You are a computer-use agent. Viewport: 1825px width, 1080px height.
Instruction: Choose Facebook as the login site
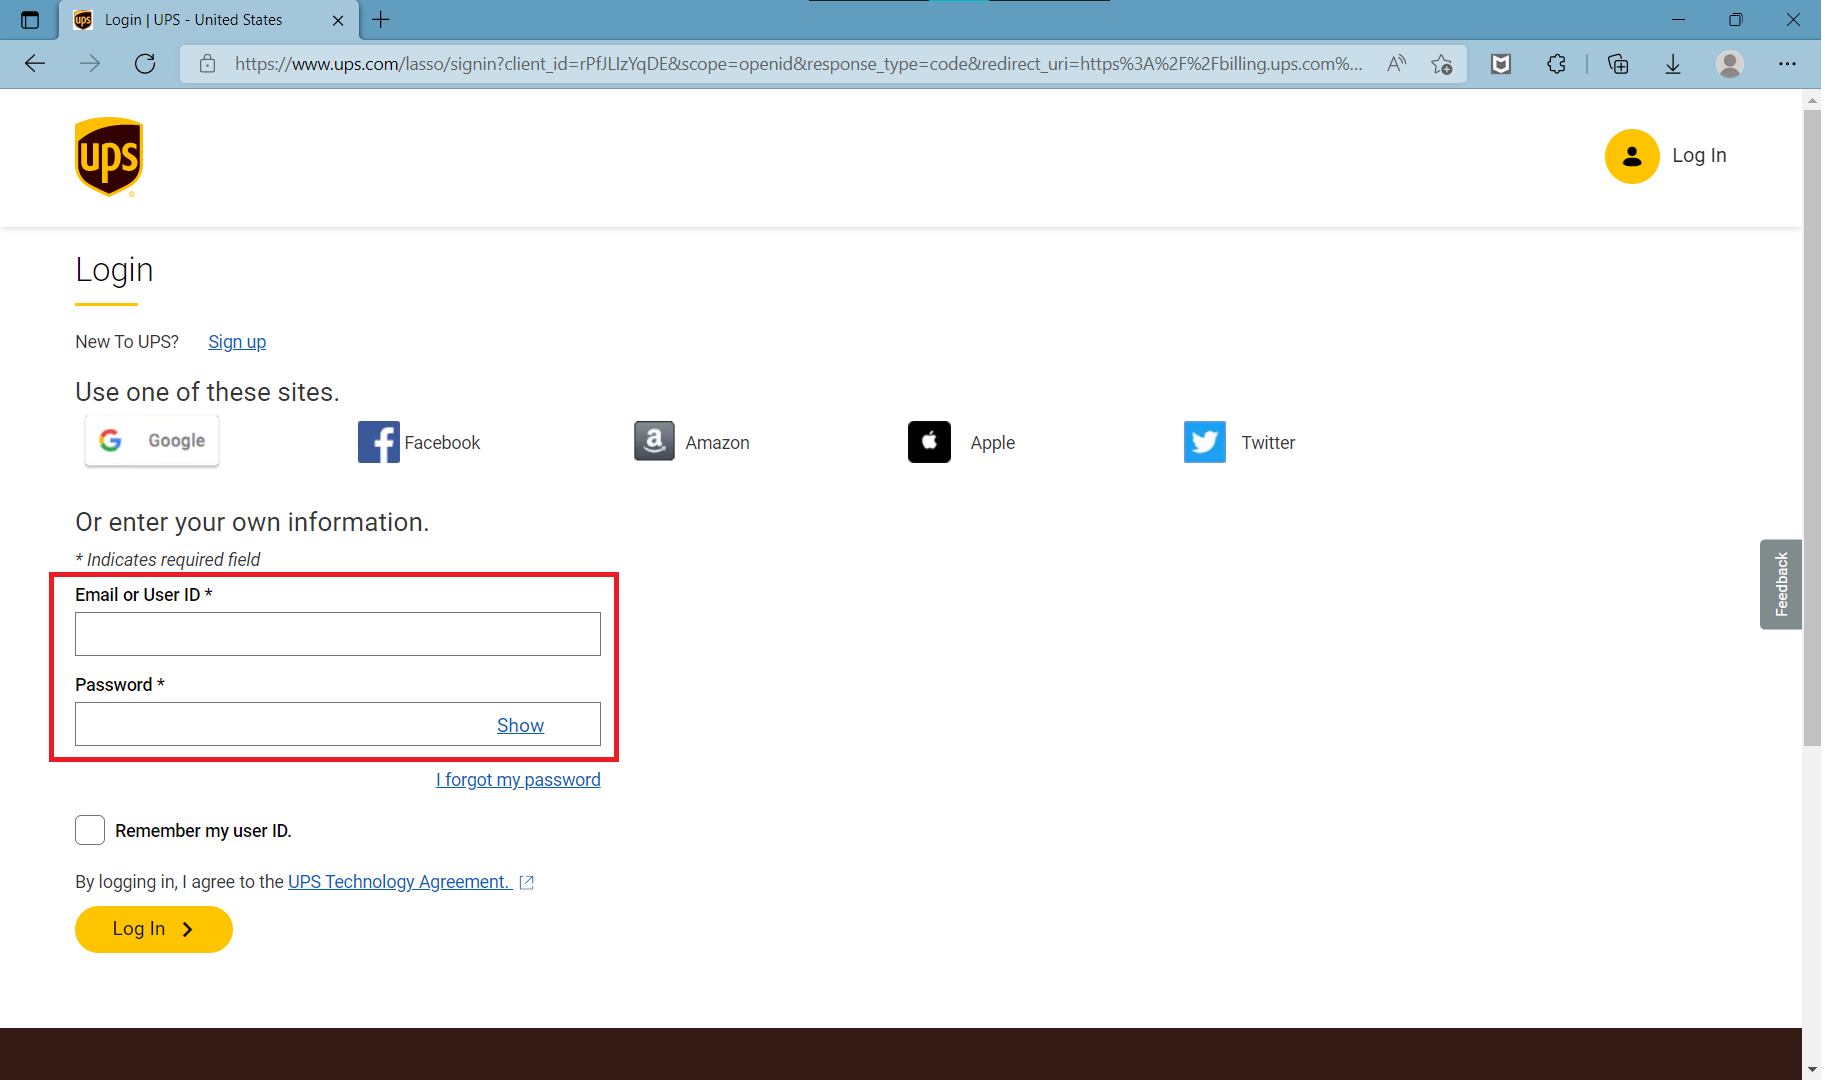pyautogui.click(x=379, y=442)
